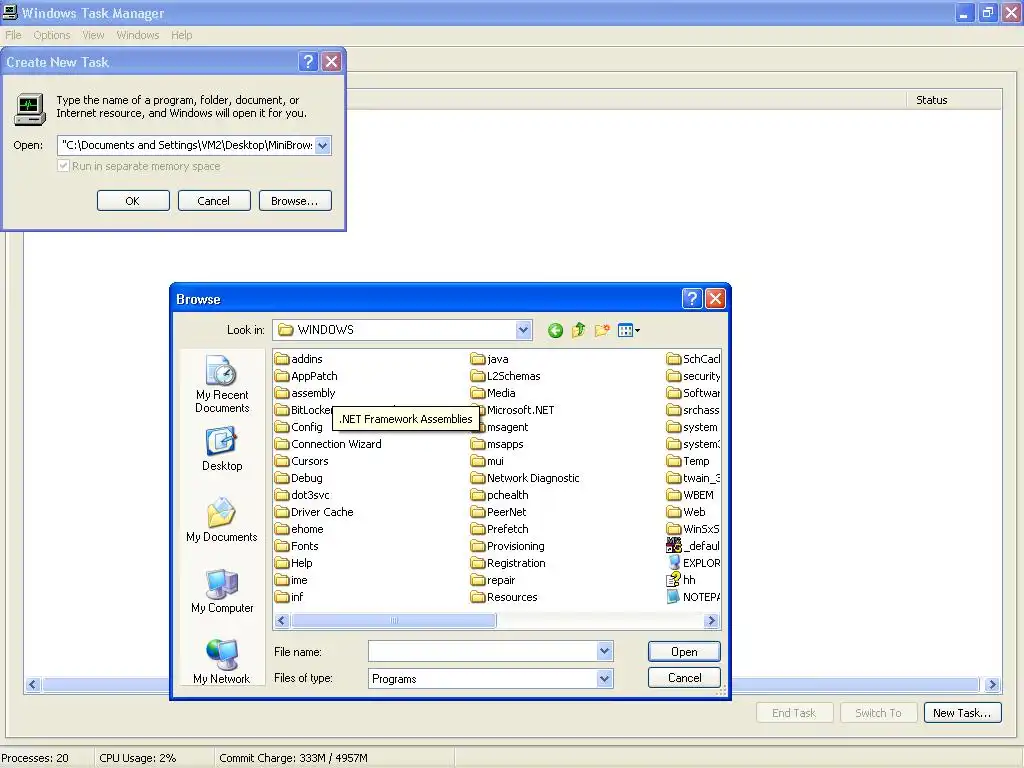1024x768 pixels.
Task: Select the Fonts folder
Action: [297, 546]
